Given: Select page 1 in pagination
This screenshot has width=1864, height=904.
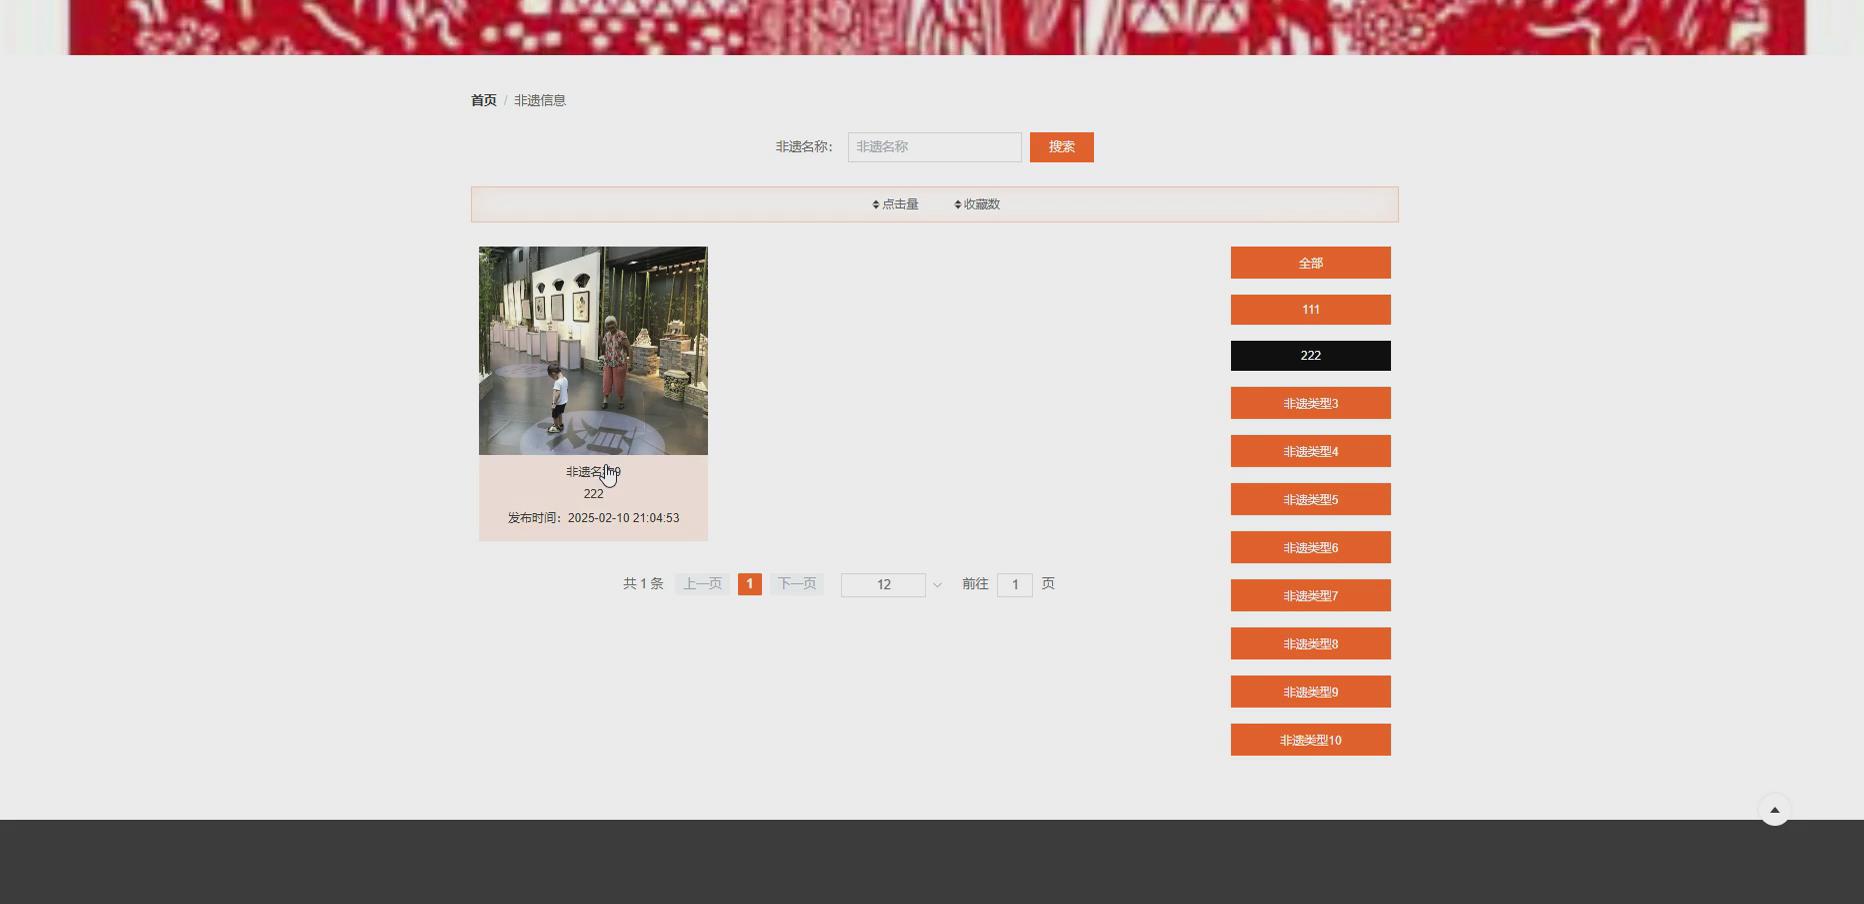Looking at the screenshot, I should [x=750, y=584].
